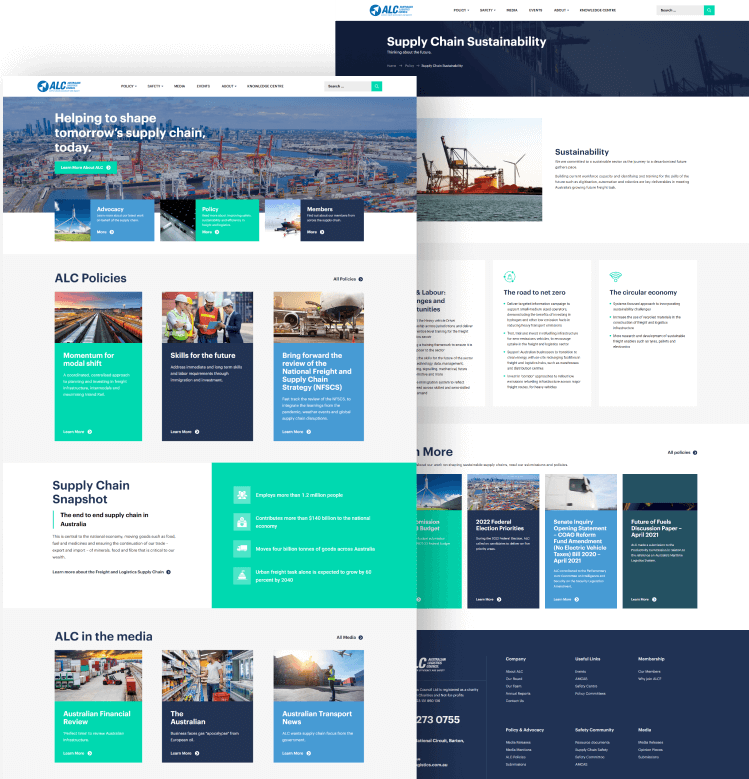Click the Our Members footer link
The height and width of the screenshot is (779, 749).
pyautogui.click(x=649, y=672)
